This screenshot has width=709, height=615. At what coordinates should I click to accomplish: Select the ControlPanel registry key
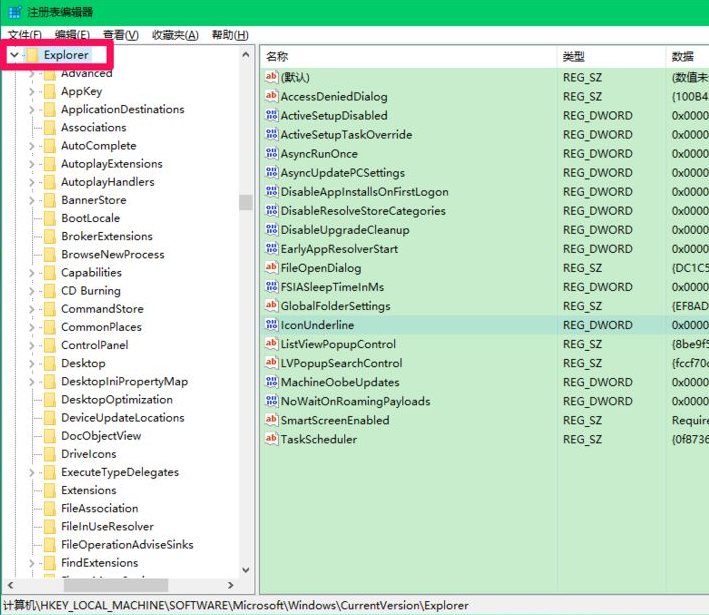tap(94, 345)
